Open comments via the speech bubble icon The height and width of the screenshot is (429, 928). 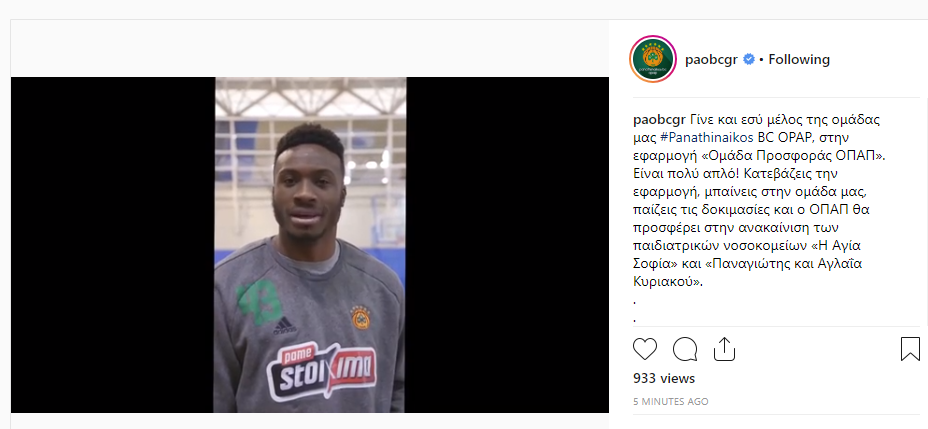(685, 349)
